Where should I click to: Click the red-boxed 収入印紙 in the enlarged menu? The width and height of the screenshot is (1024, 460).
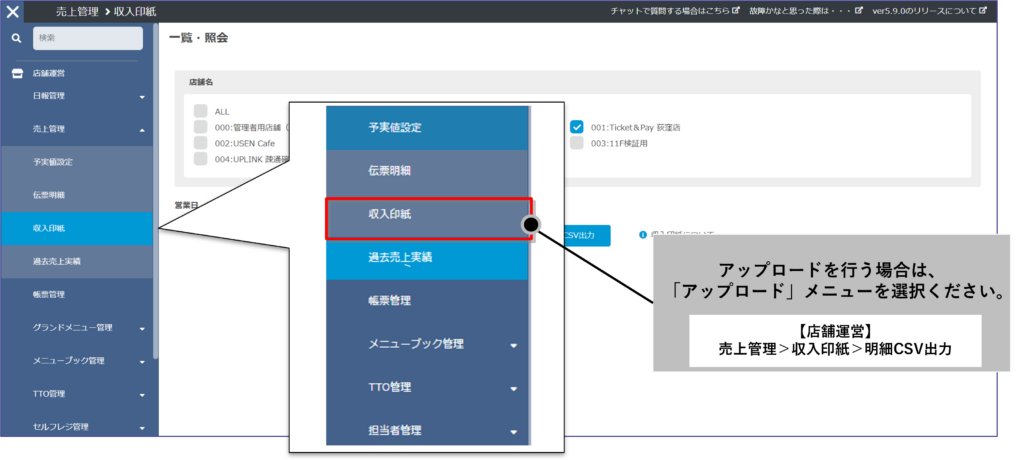pyautogui.click(x=428, y=219)
